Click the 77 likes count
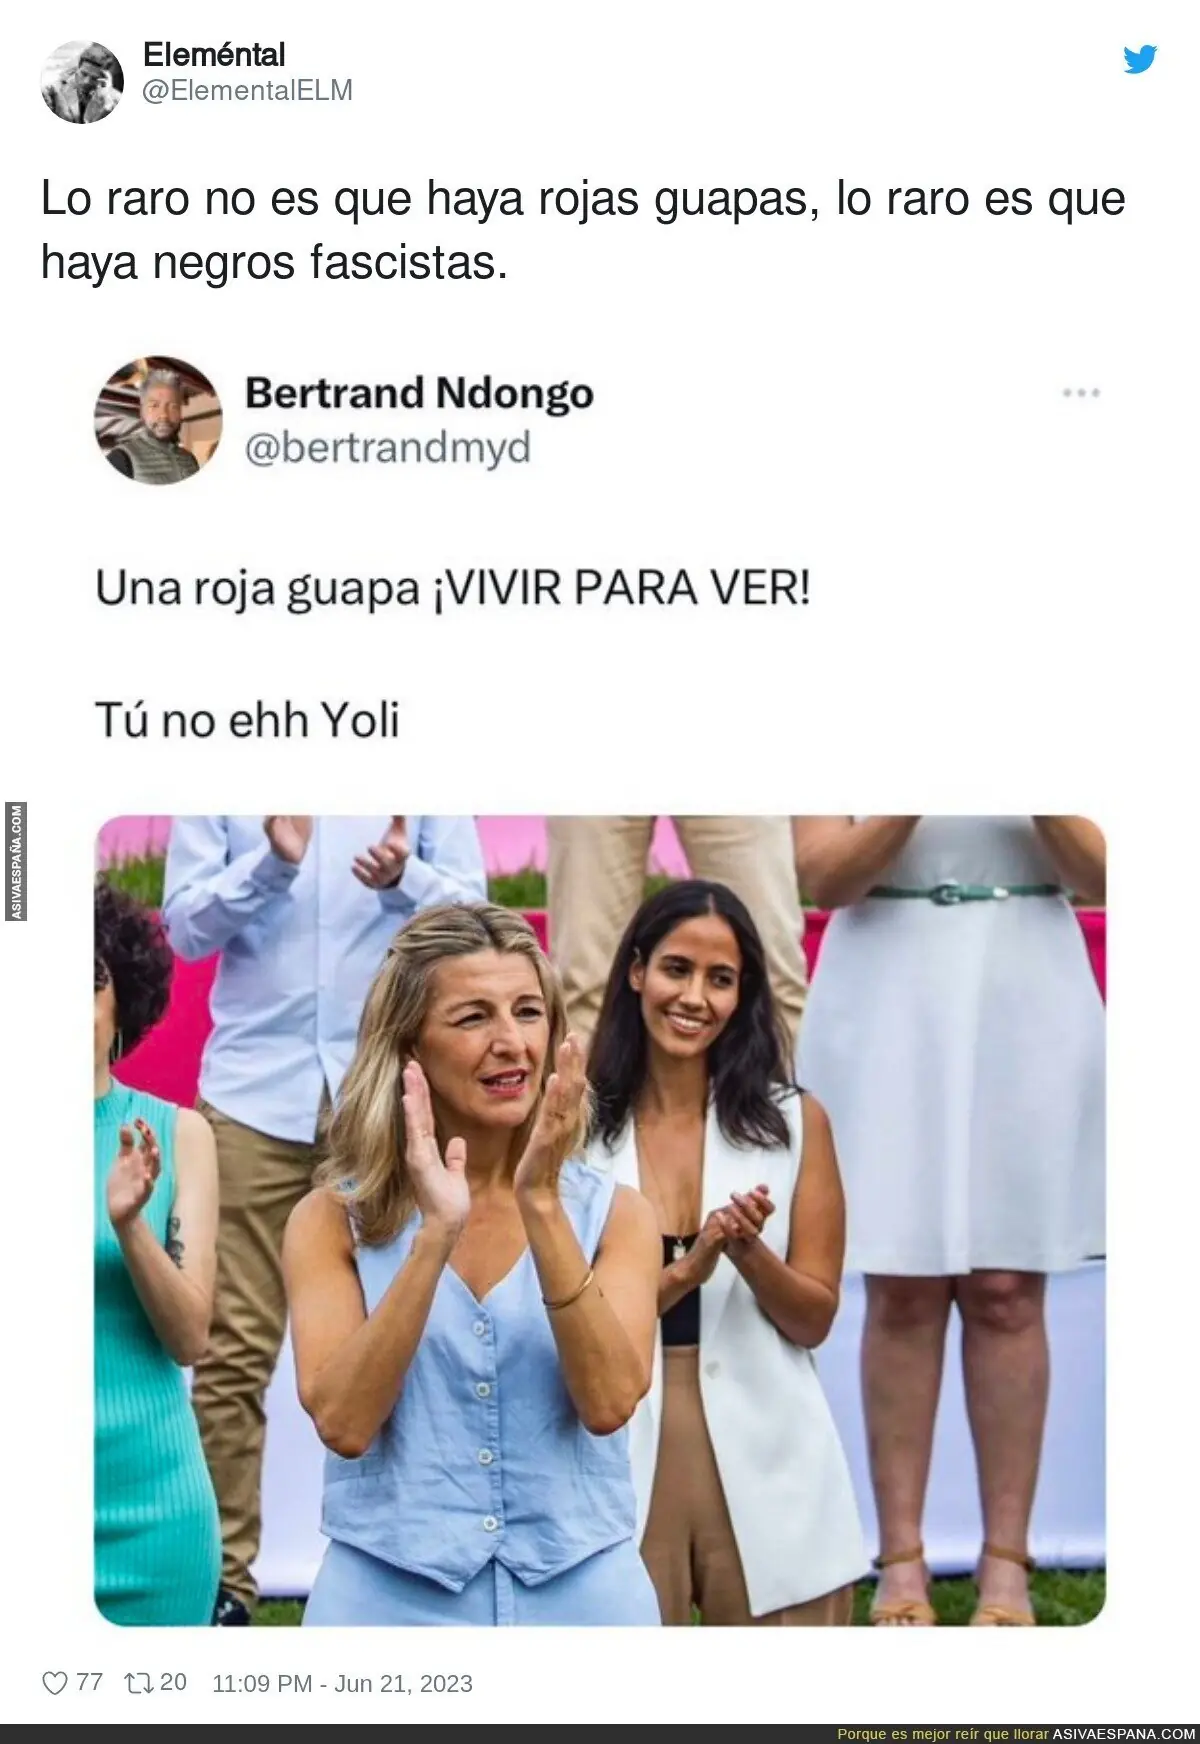The height and width of the screenshot is (1744, 1200). tap(89, 1683)
